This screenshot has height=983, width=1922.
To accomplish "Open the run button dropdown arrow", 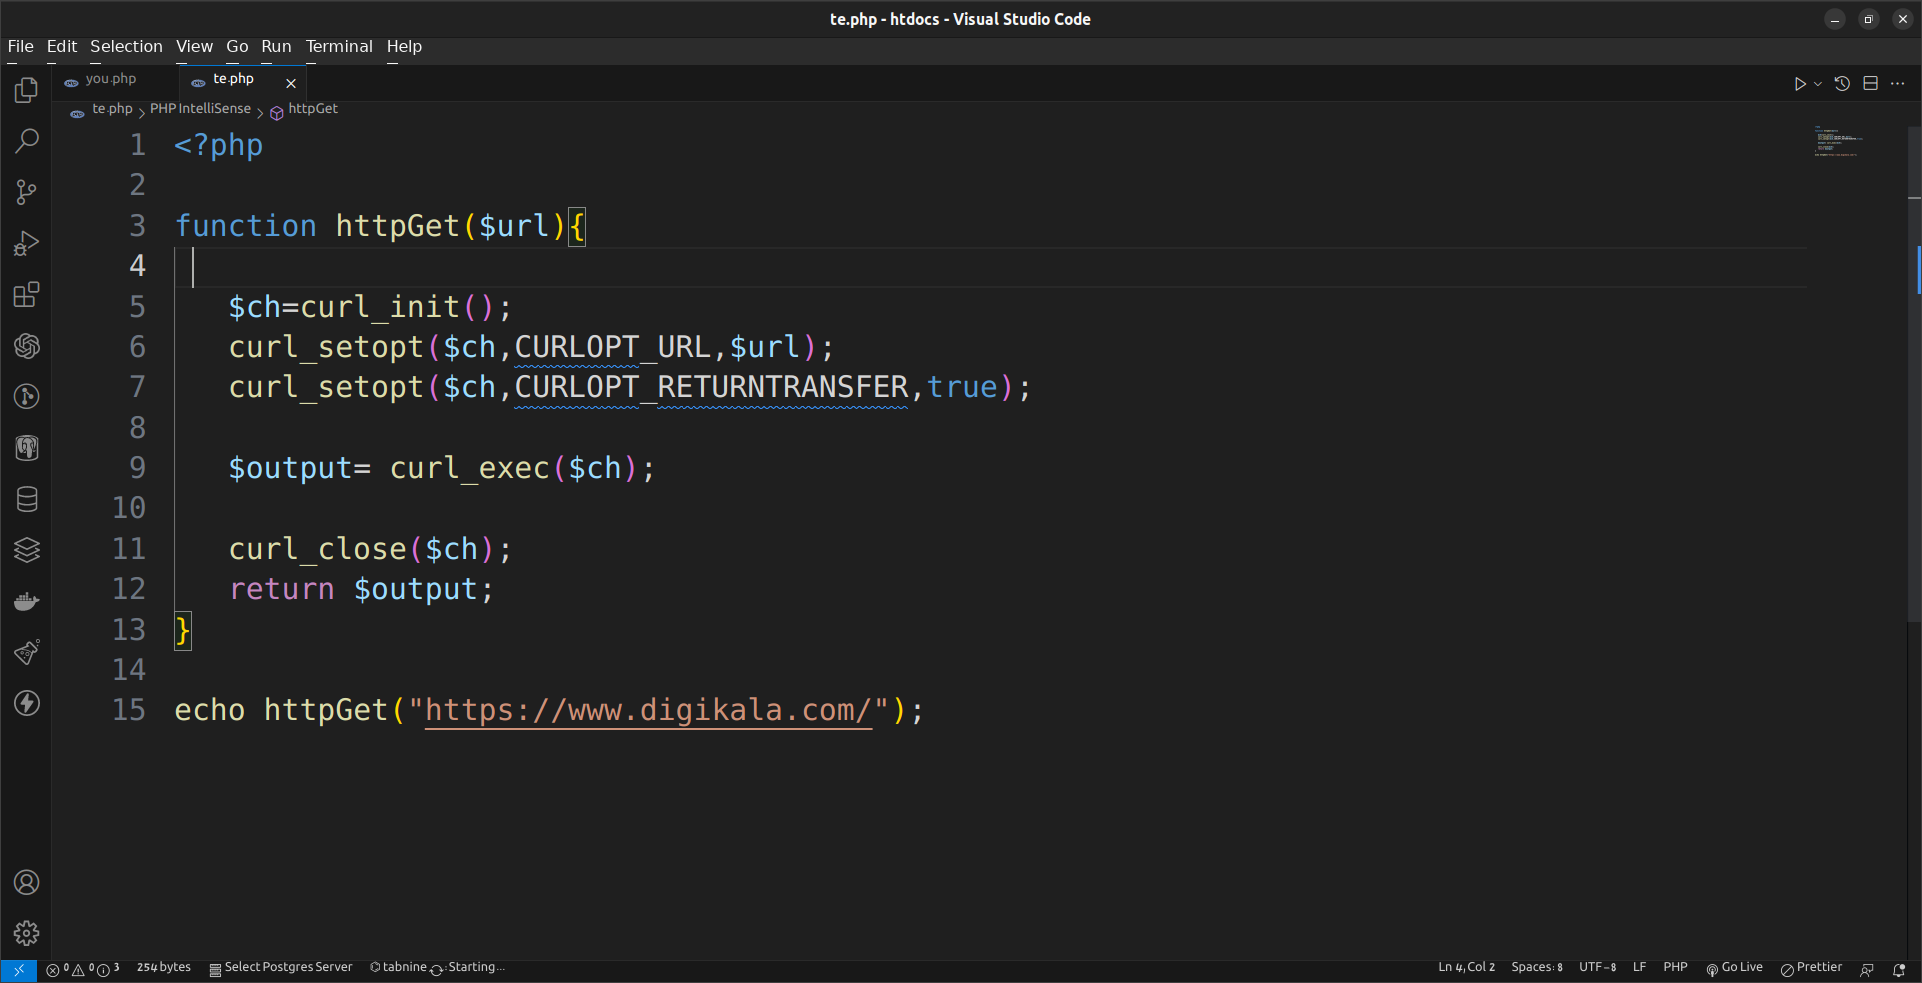I will tap(1818, 84).
